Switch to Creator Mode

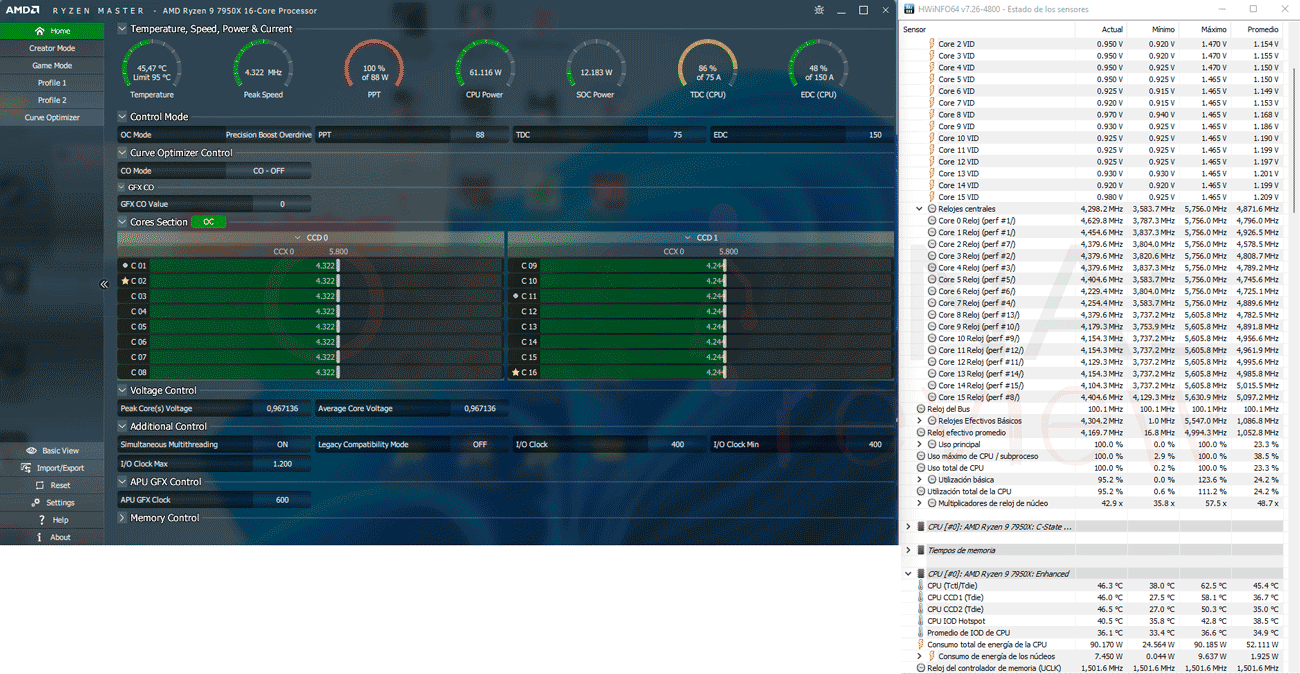point(52,48)
